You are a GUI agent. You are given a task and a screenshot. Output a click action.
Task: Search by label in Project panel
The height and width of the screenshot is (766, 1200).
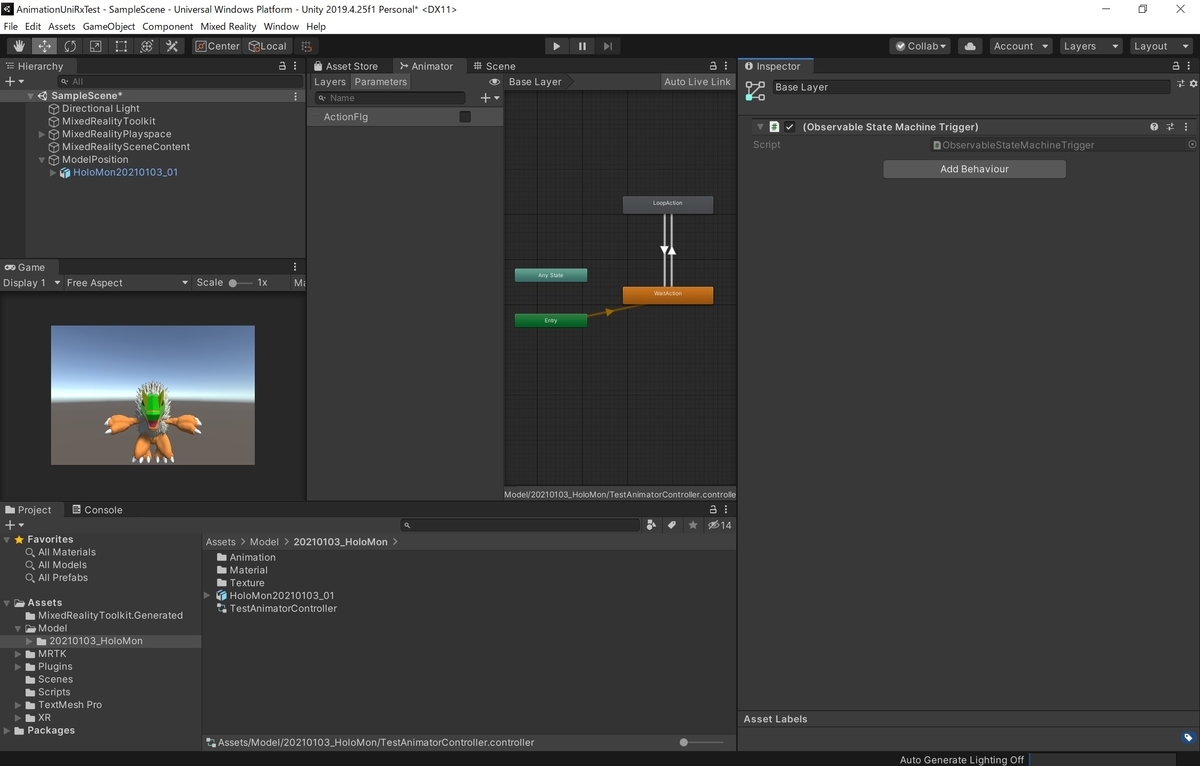pyautogui.click(x=672, y=525)
